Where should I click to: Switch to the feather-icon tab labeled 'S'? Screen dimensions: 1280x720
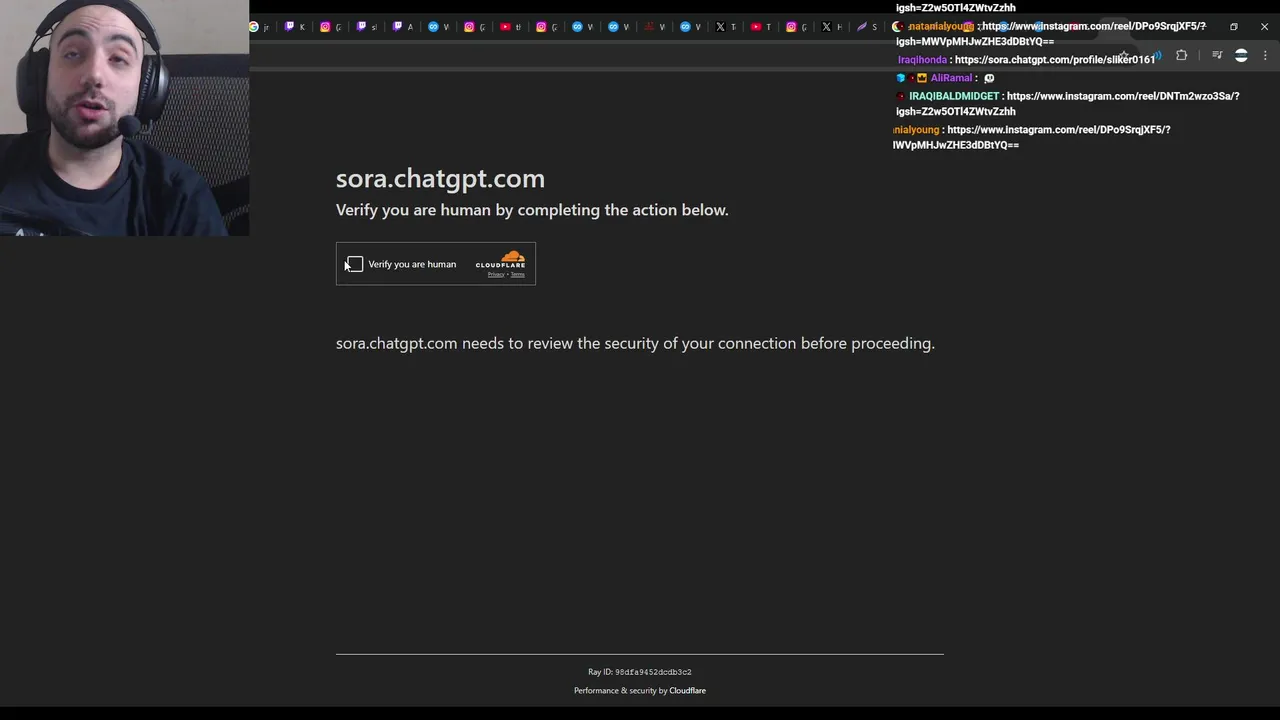tap(868, 27)
